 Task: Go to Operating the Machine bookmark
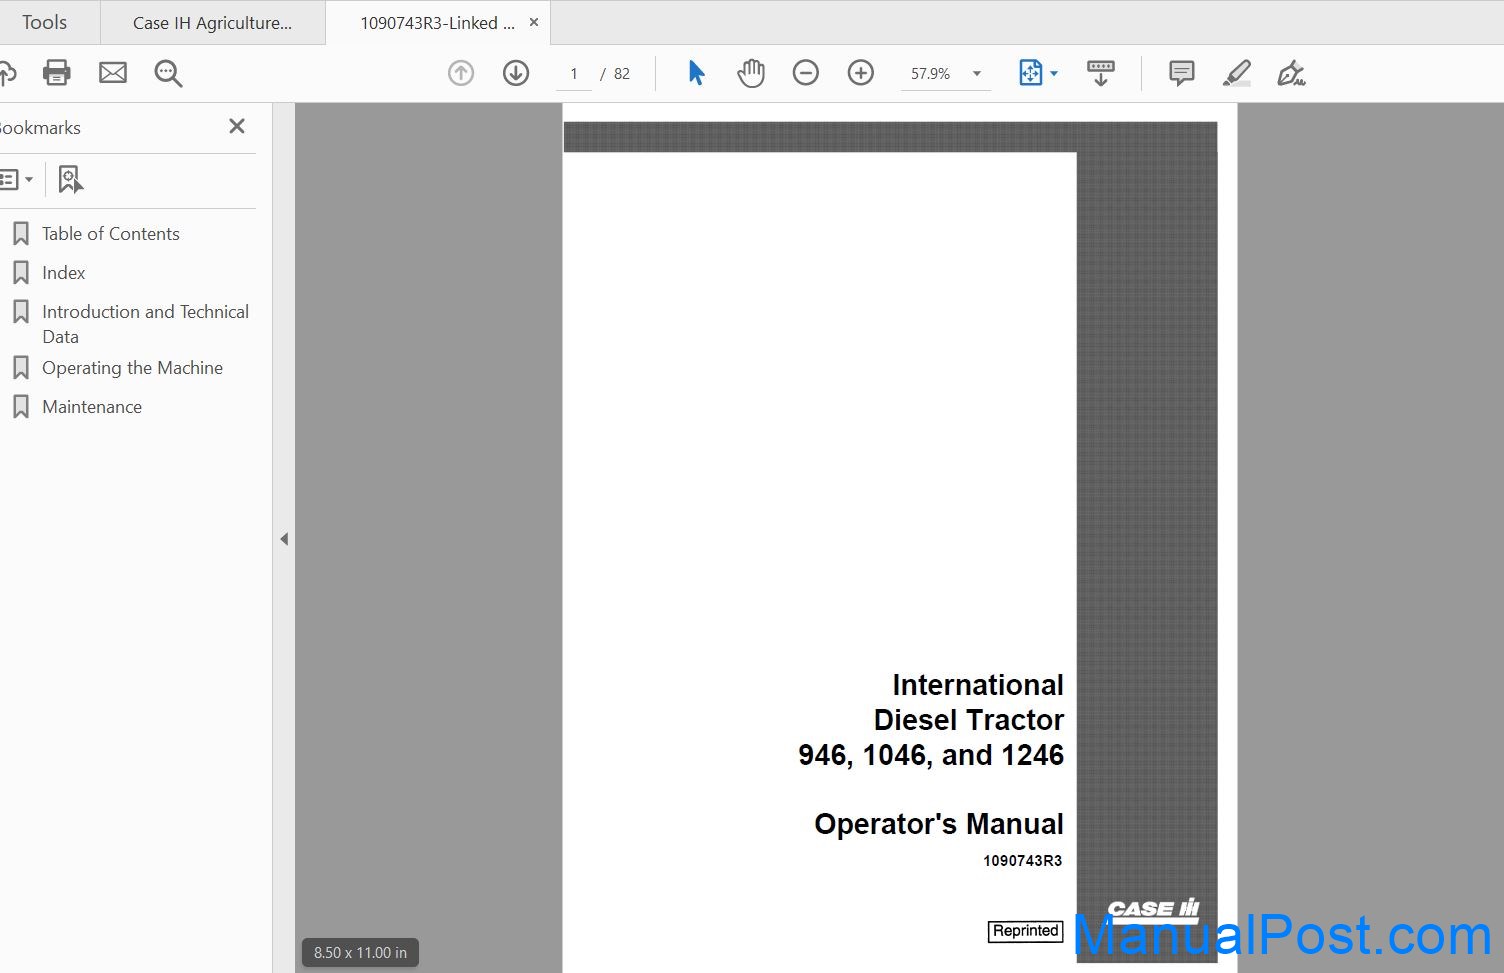pyautogui.click(x=132, y=368)
